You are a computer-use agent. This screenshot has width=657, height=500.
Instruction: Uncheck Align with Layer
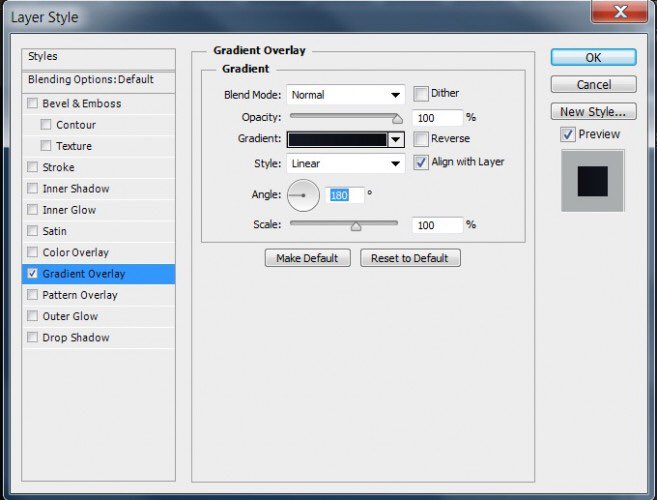(x=421, y=162)
